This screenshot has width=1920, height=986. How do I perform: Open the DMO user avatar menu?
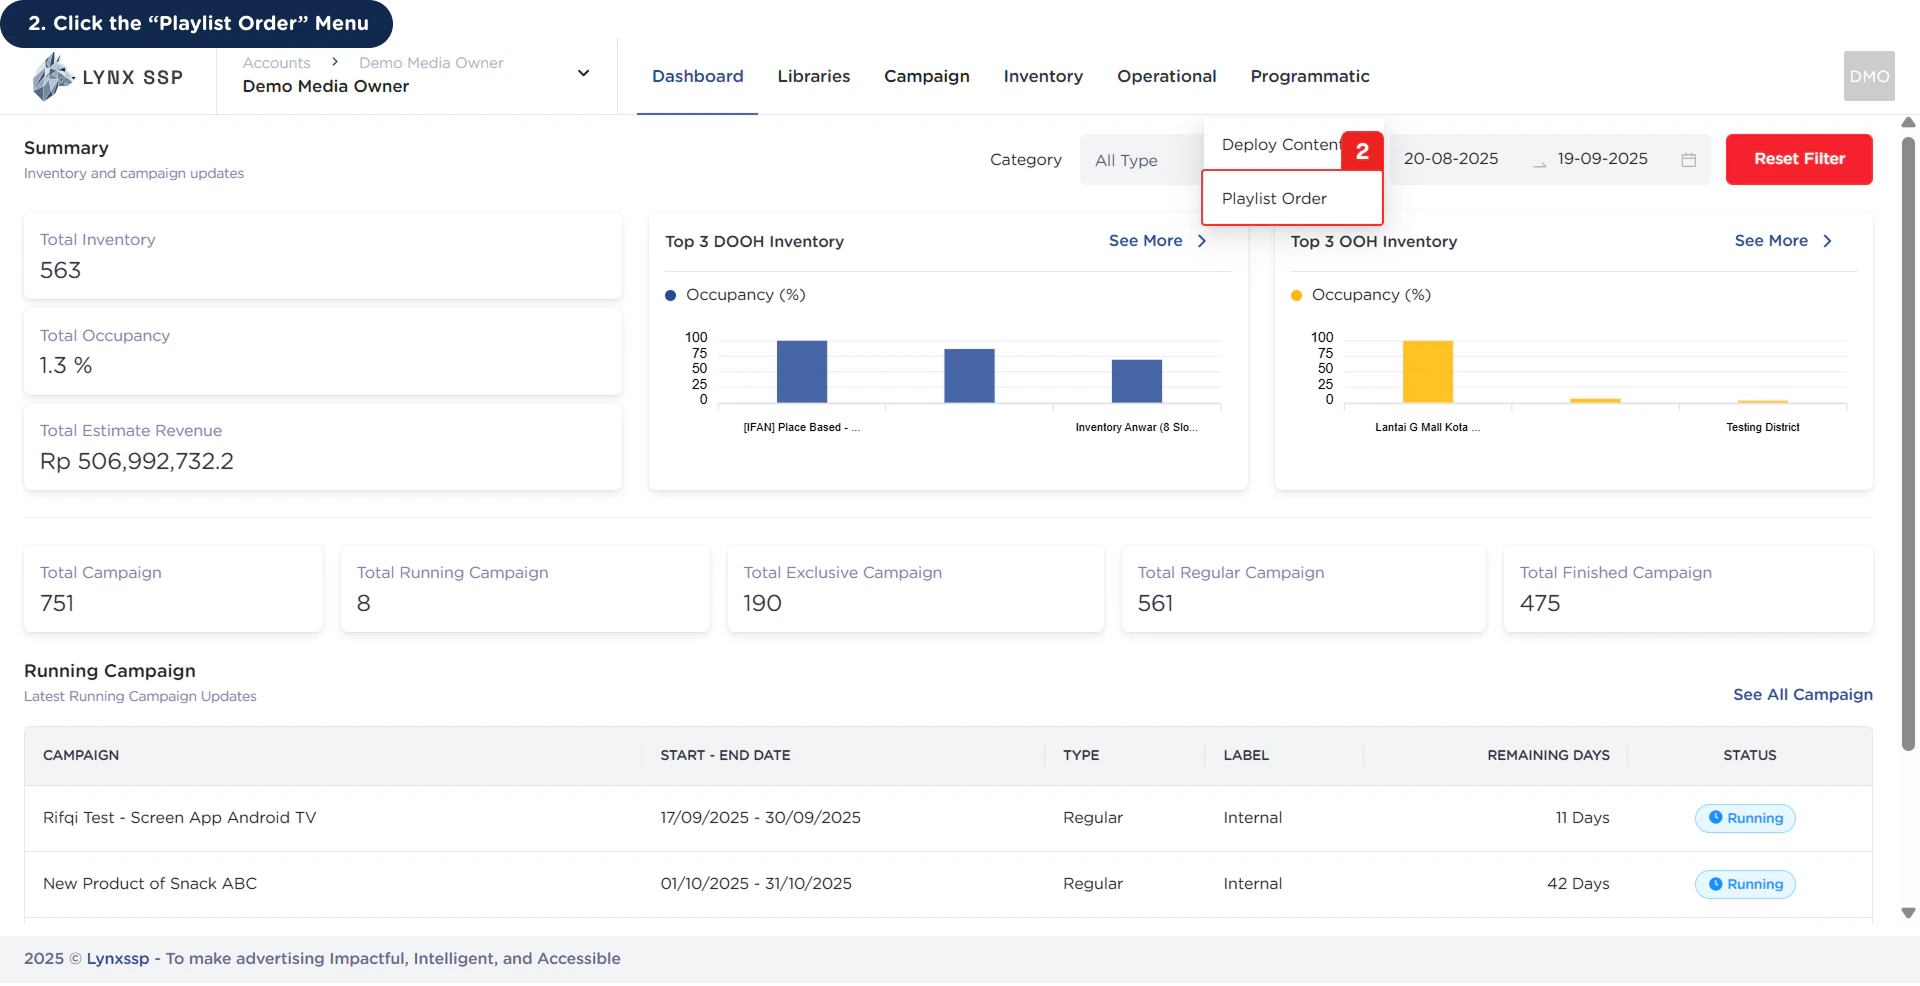click(1869, 76)
